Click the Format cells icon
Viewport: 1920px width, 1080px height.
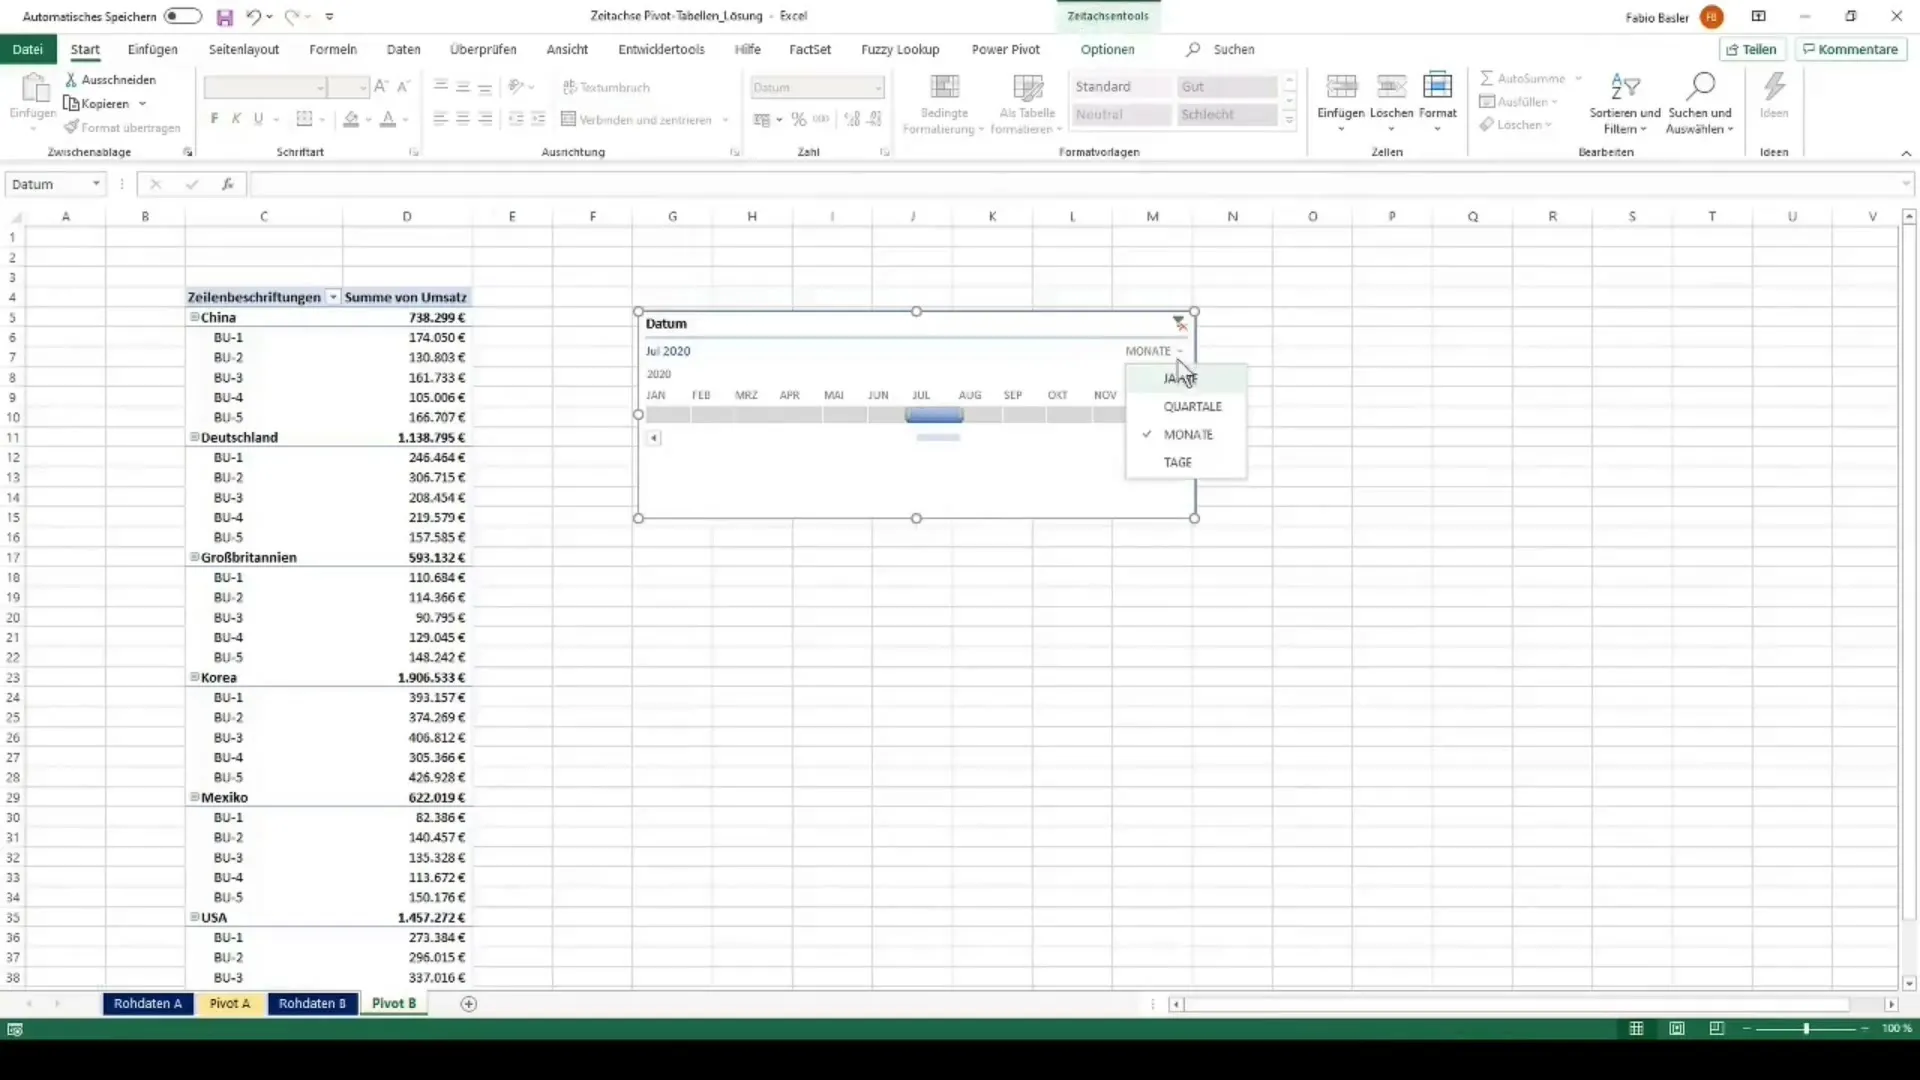pyautogui.click(x=1437, y=87)
